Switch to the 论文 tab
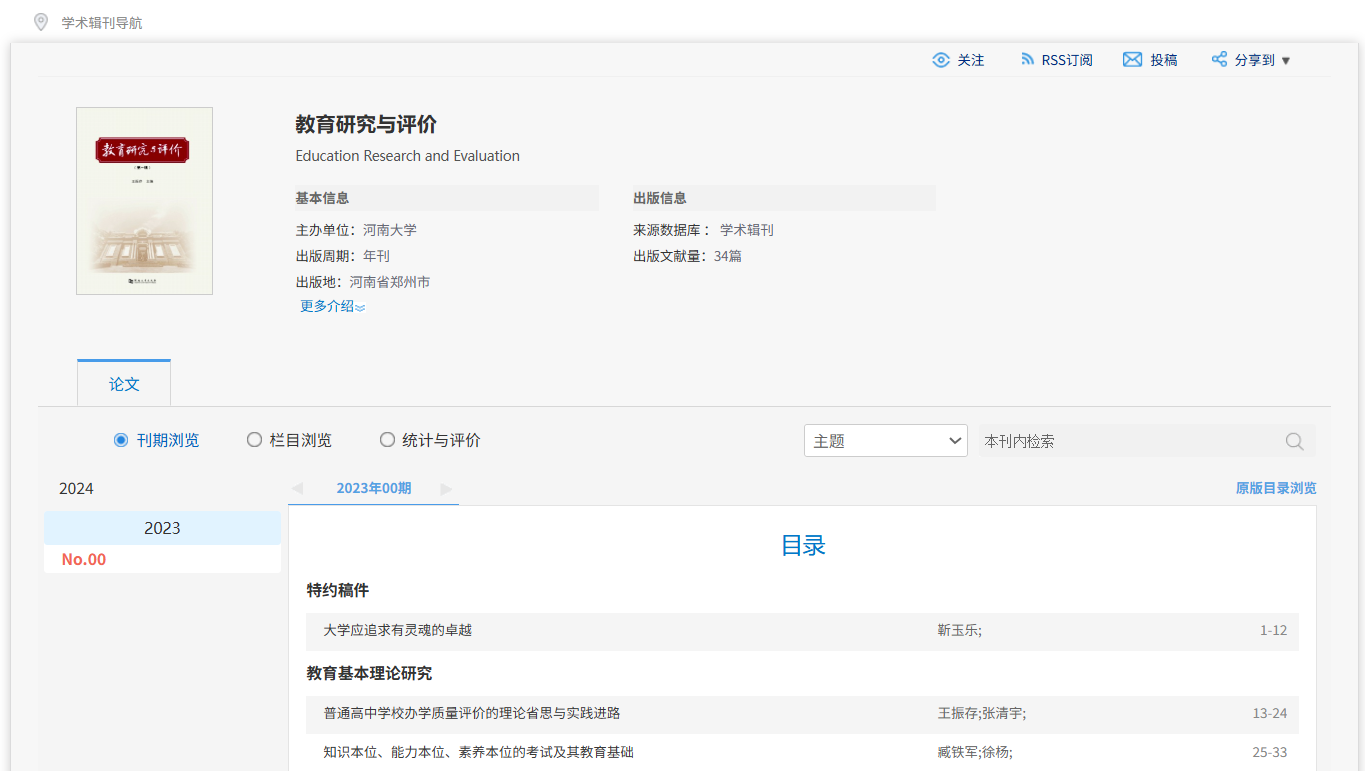Screen dimensions: 1365x771 click(124, 384)
